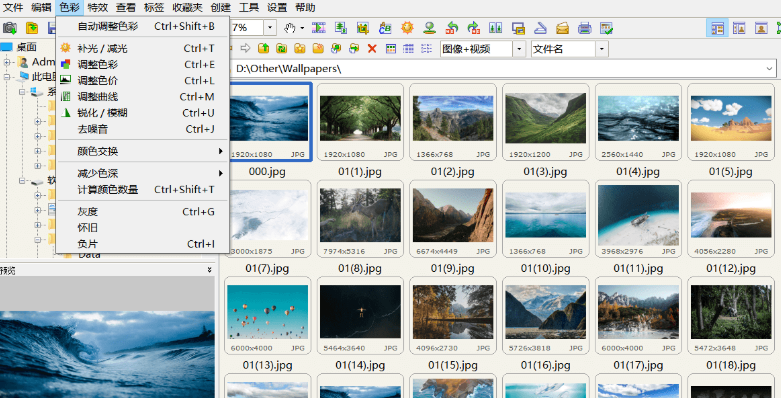The height and width of the screenshot is (398, 781).
Task: Select 补光 / 减光 menu item
Action: point(143,48)
